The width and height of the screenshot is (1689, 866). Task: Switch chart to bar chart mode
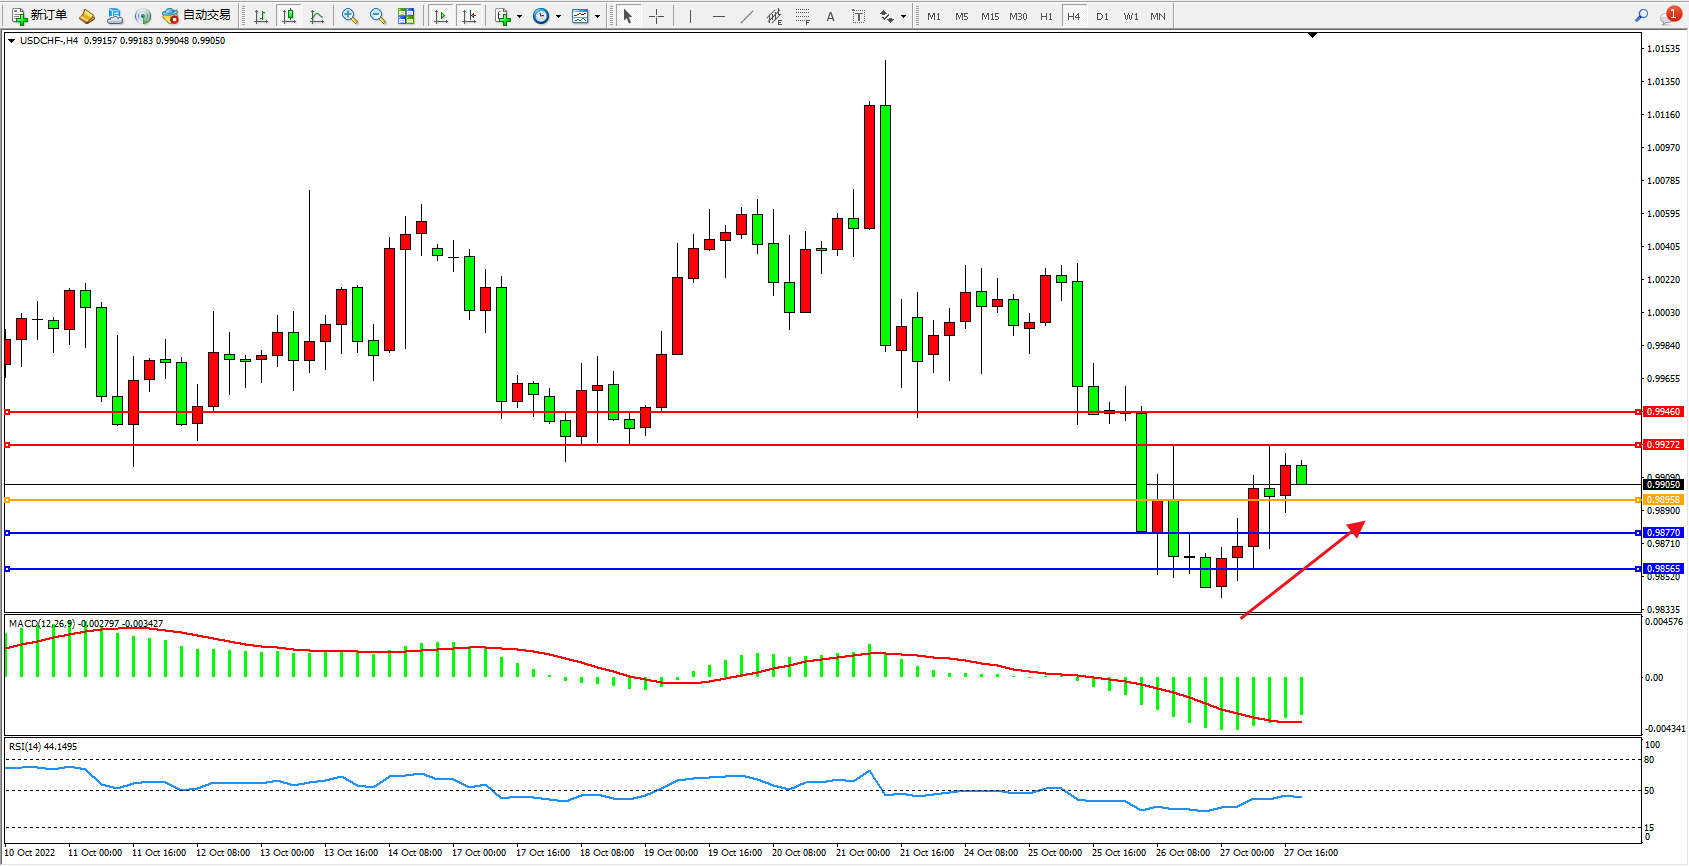click(x=261, y=16)
